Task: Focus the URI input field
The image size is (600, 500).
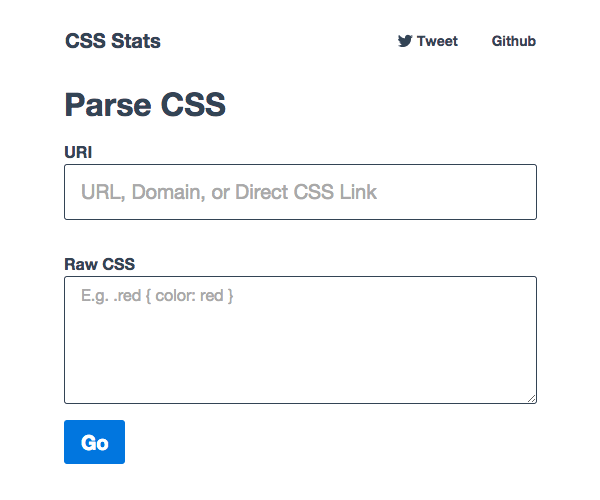Action: coord(300,192)
